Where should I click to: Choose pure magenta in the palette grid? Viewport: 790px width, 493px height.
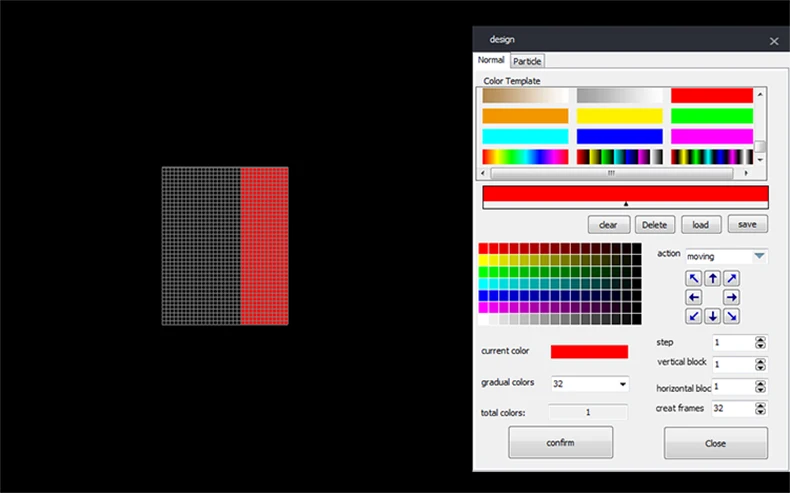click(483, 307)
